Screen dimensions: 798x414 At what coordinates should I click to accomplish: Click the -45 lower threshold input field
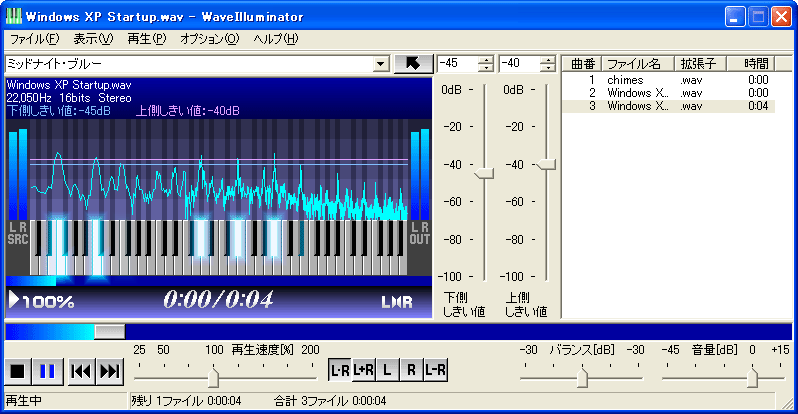(x=458, y=64)
